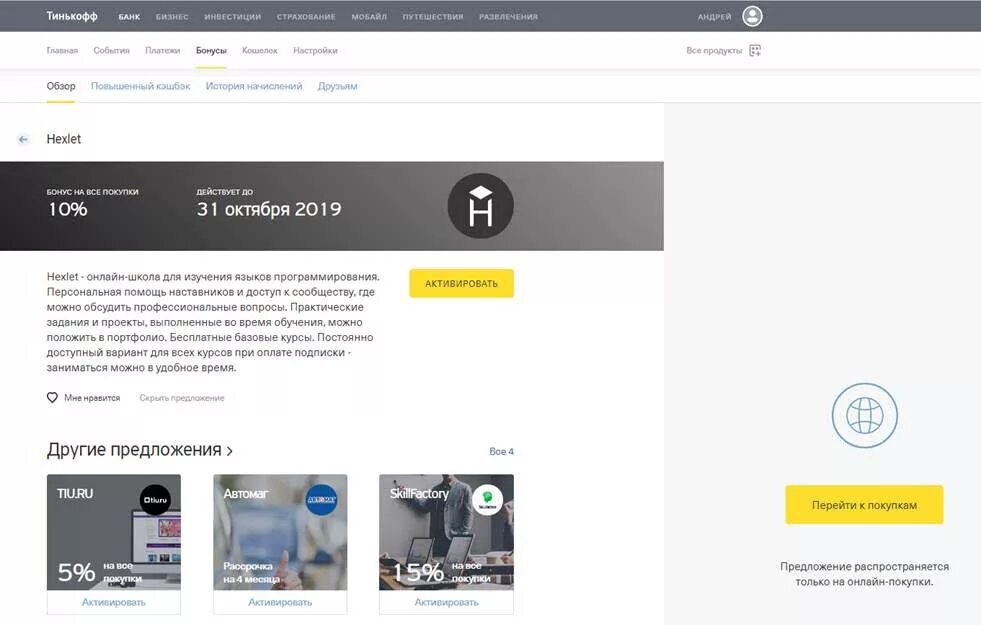
Task: Click the Hexlet round logo in banner
Action: (480, 206)
